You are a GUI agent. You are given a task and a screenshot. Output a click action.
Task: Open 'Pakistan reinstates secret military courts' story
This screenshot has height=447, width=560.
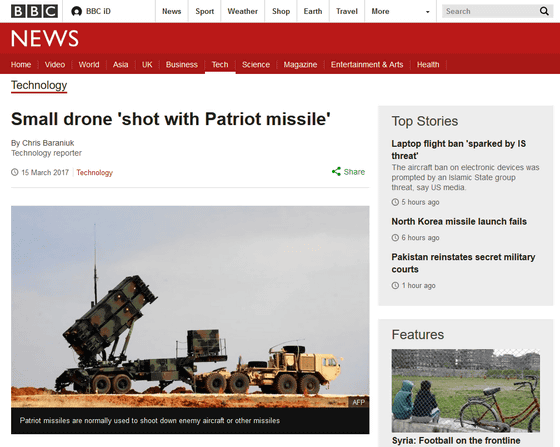pos(463,263)
